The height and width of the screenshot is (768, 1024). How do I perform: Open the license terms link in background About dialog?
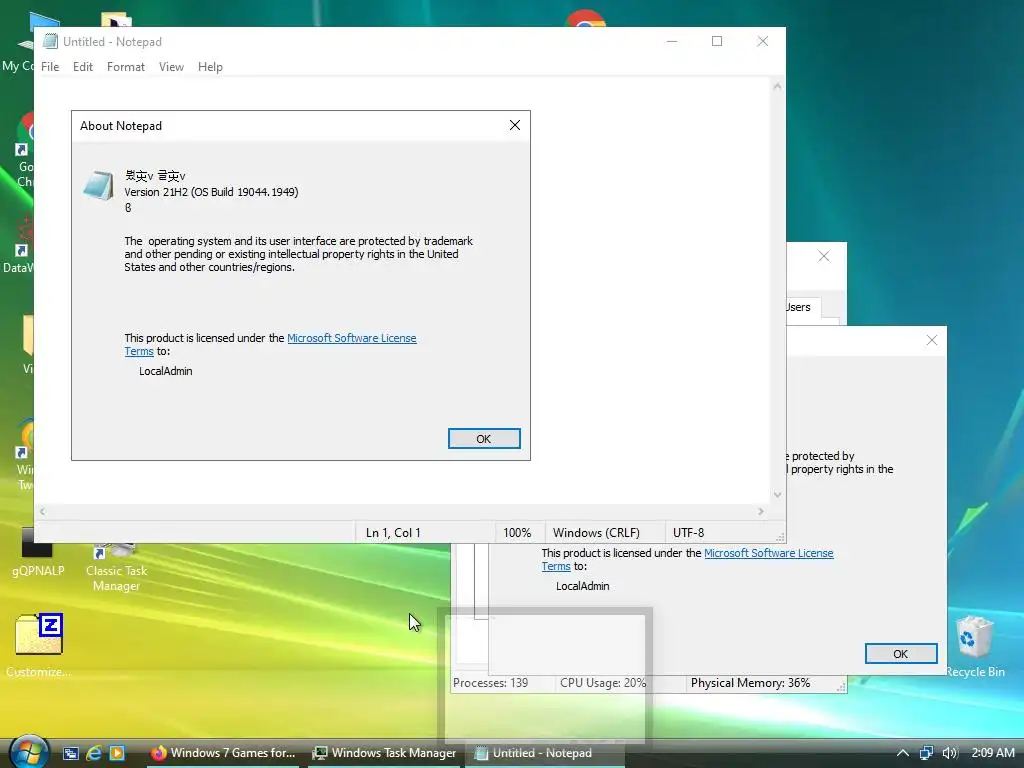click(769, 553)
